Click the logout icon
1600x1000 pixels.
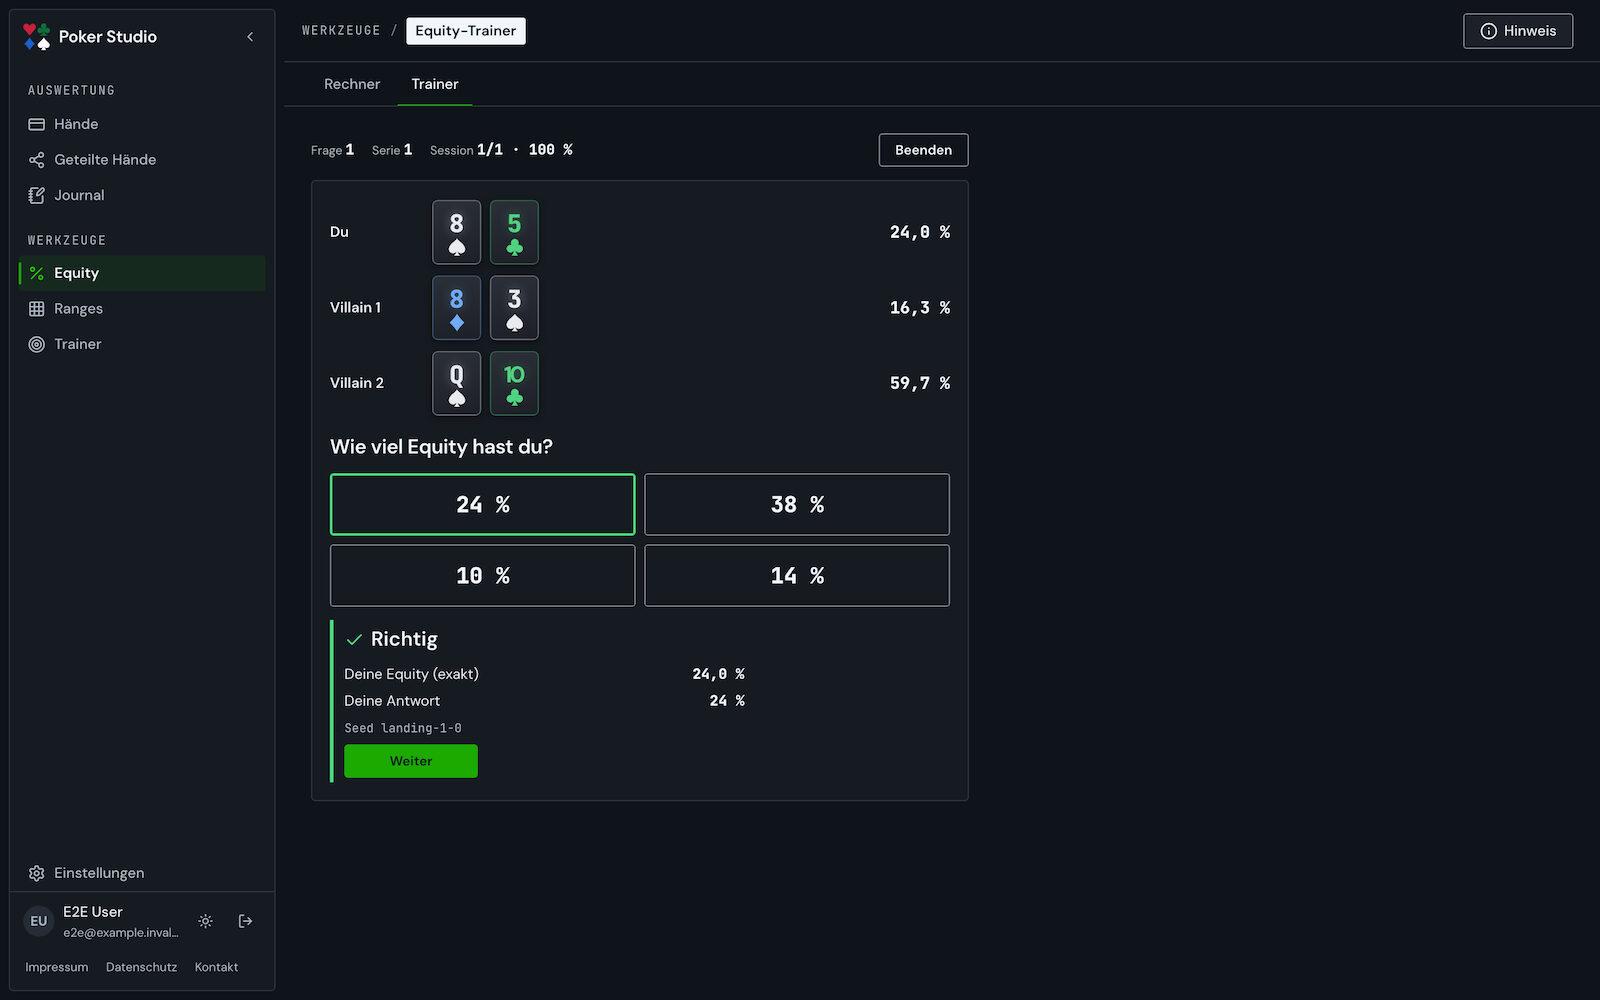245,921
